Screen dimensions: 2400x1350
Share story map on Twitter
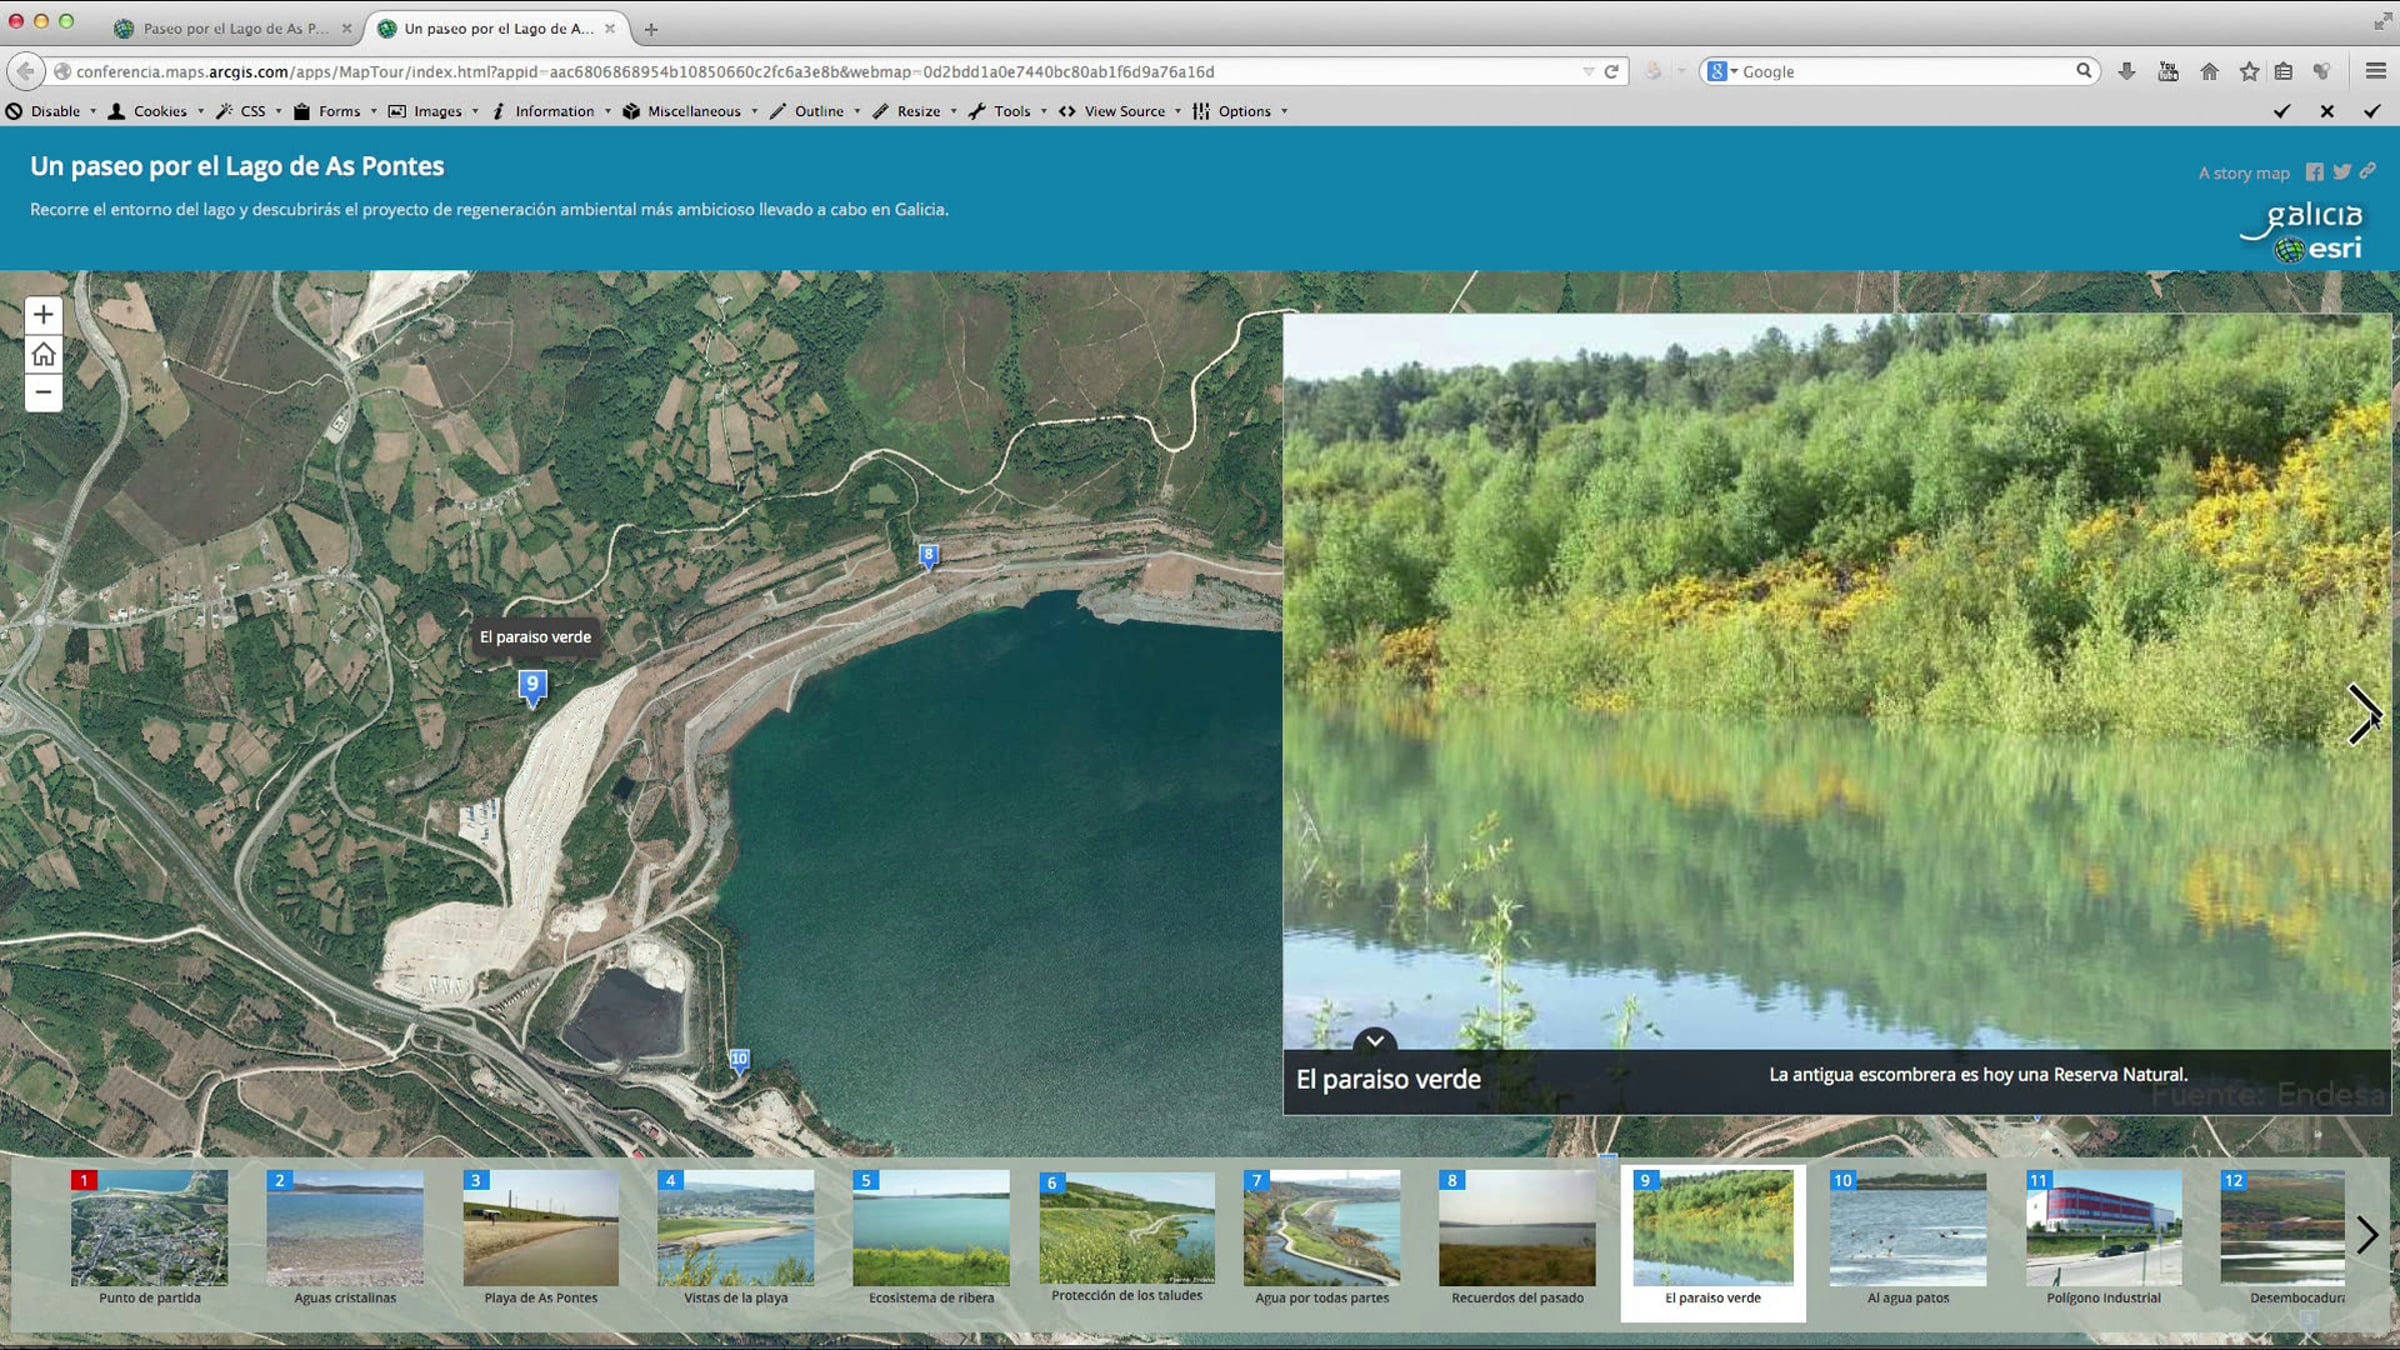point(2341,172)
